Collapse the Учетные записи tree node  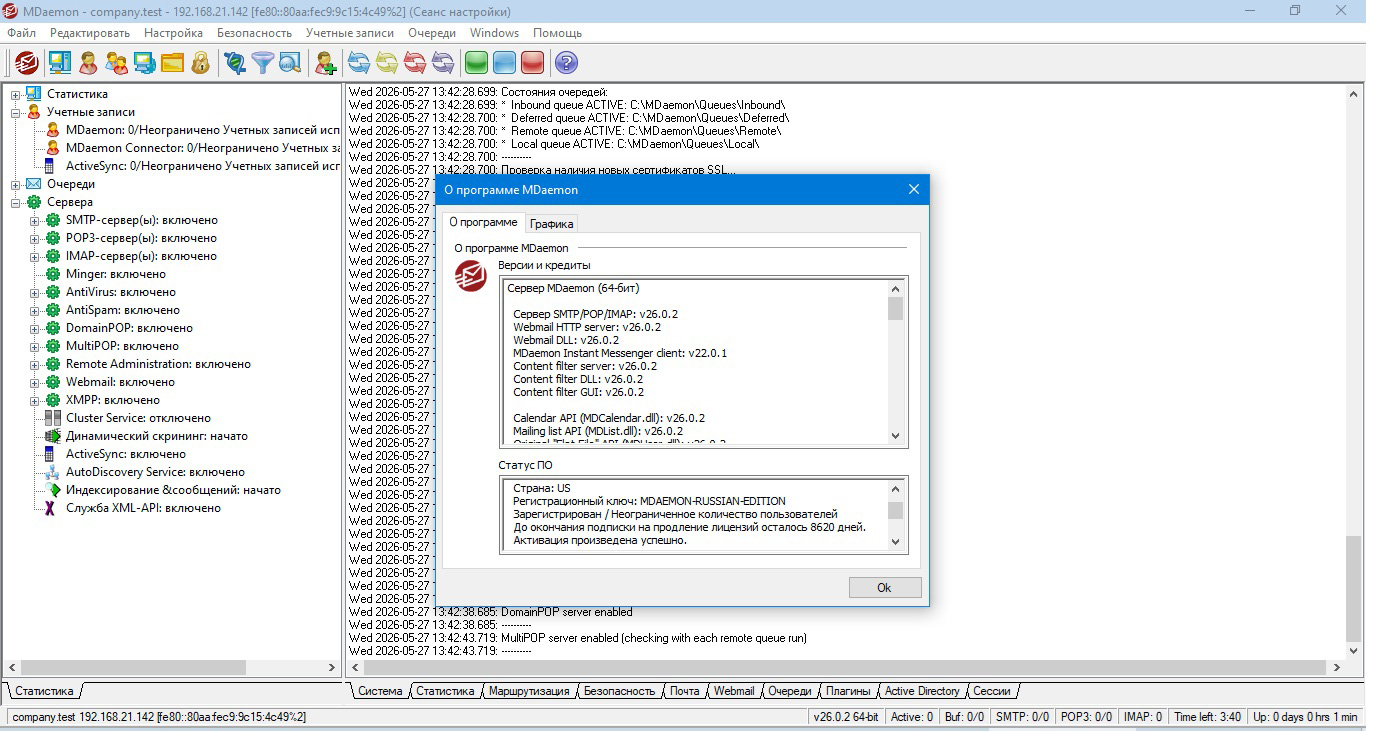tap(16, 112)
